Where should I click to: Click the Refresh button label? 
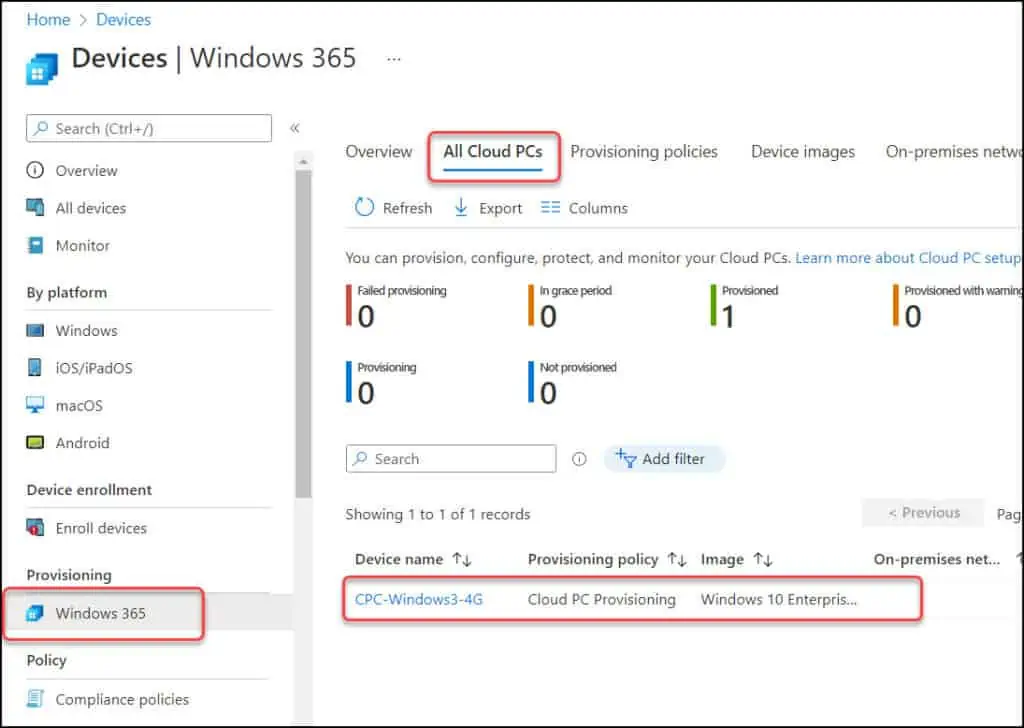tap(408, 208)
